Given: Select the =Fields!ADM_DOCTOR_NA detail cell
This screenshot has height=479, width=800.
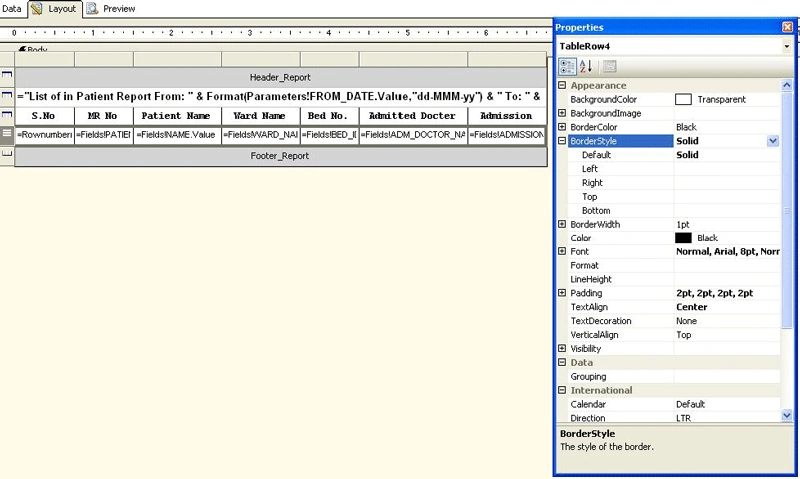Looking at the screenshot, I should (x=413, y=135).
